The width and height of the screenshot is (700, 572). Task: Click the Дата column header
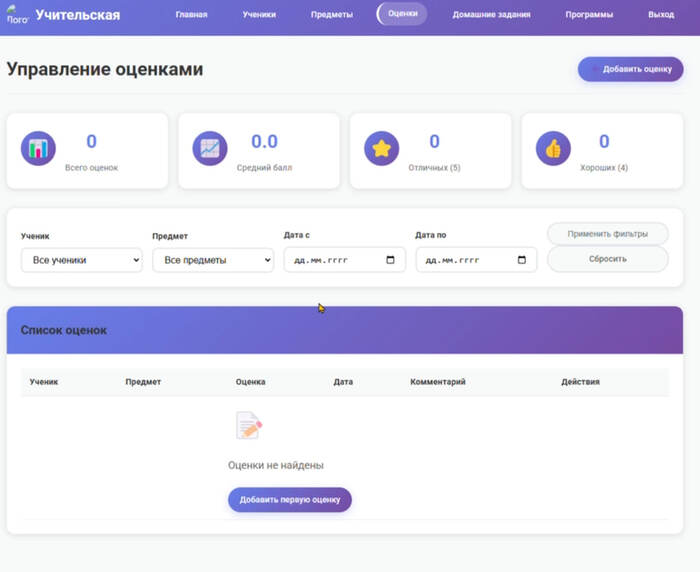[343, 382]
